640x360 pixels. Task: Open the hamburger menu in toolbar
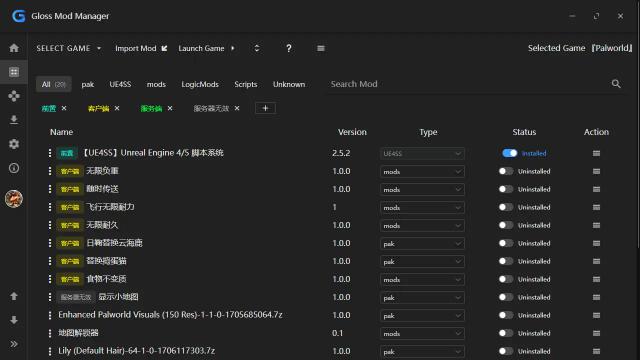click(x=321, y=48)
